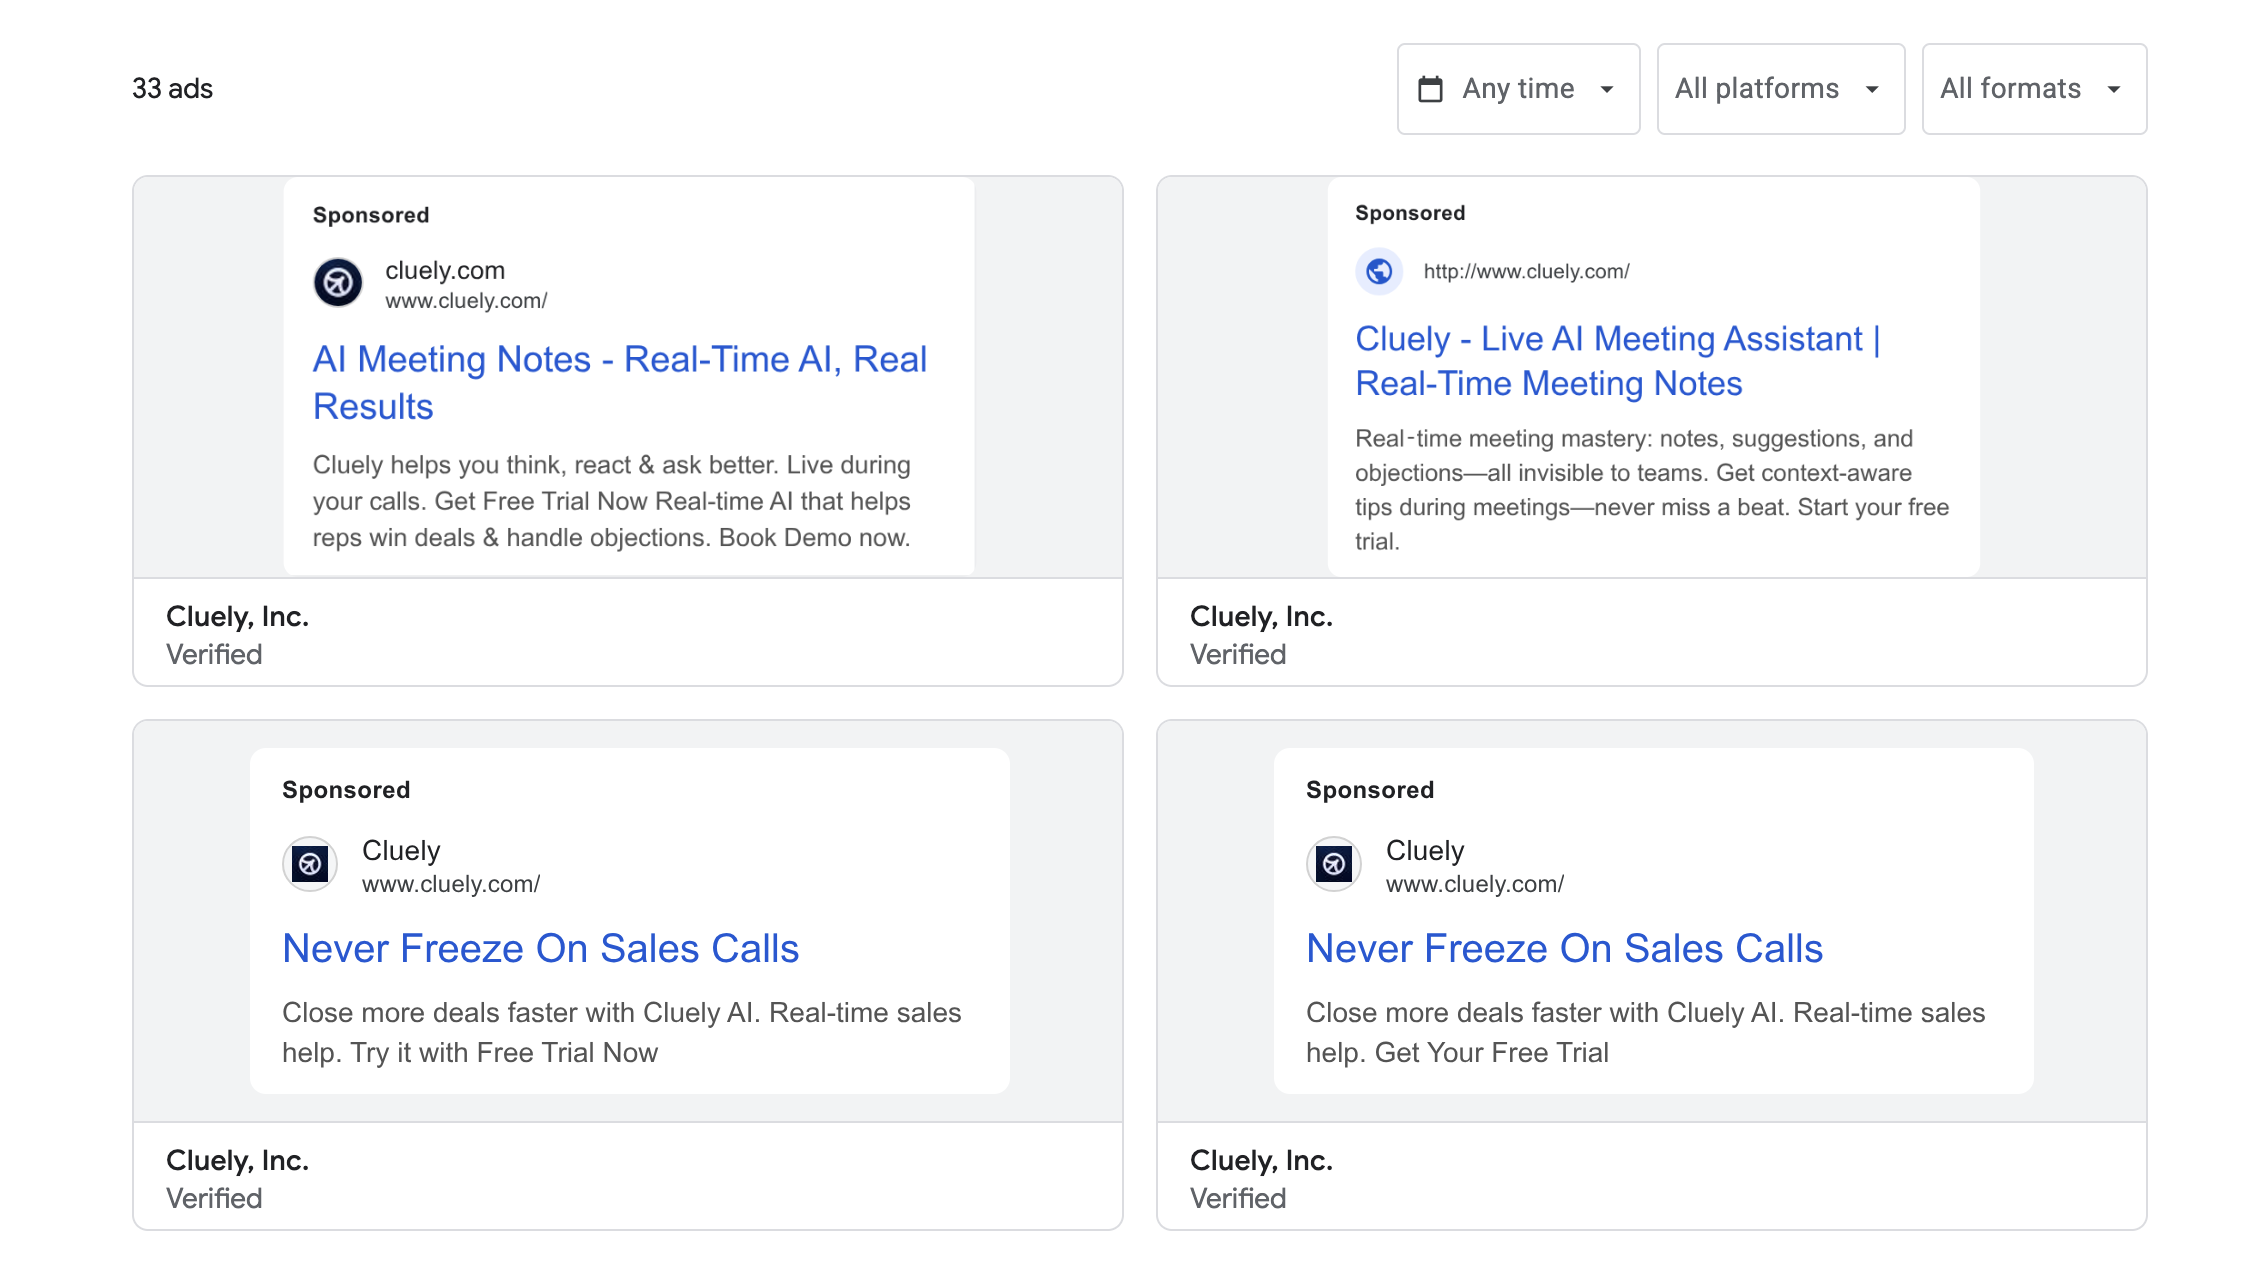Click 'Sponsored' label in the AI Meeting Notes ad

(x=371, y=215)
